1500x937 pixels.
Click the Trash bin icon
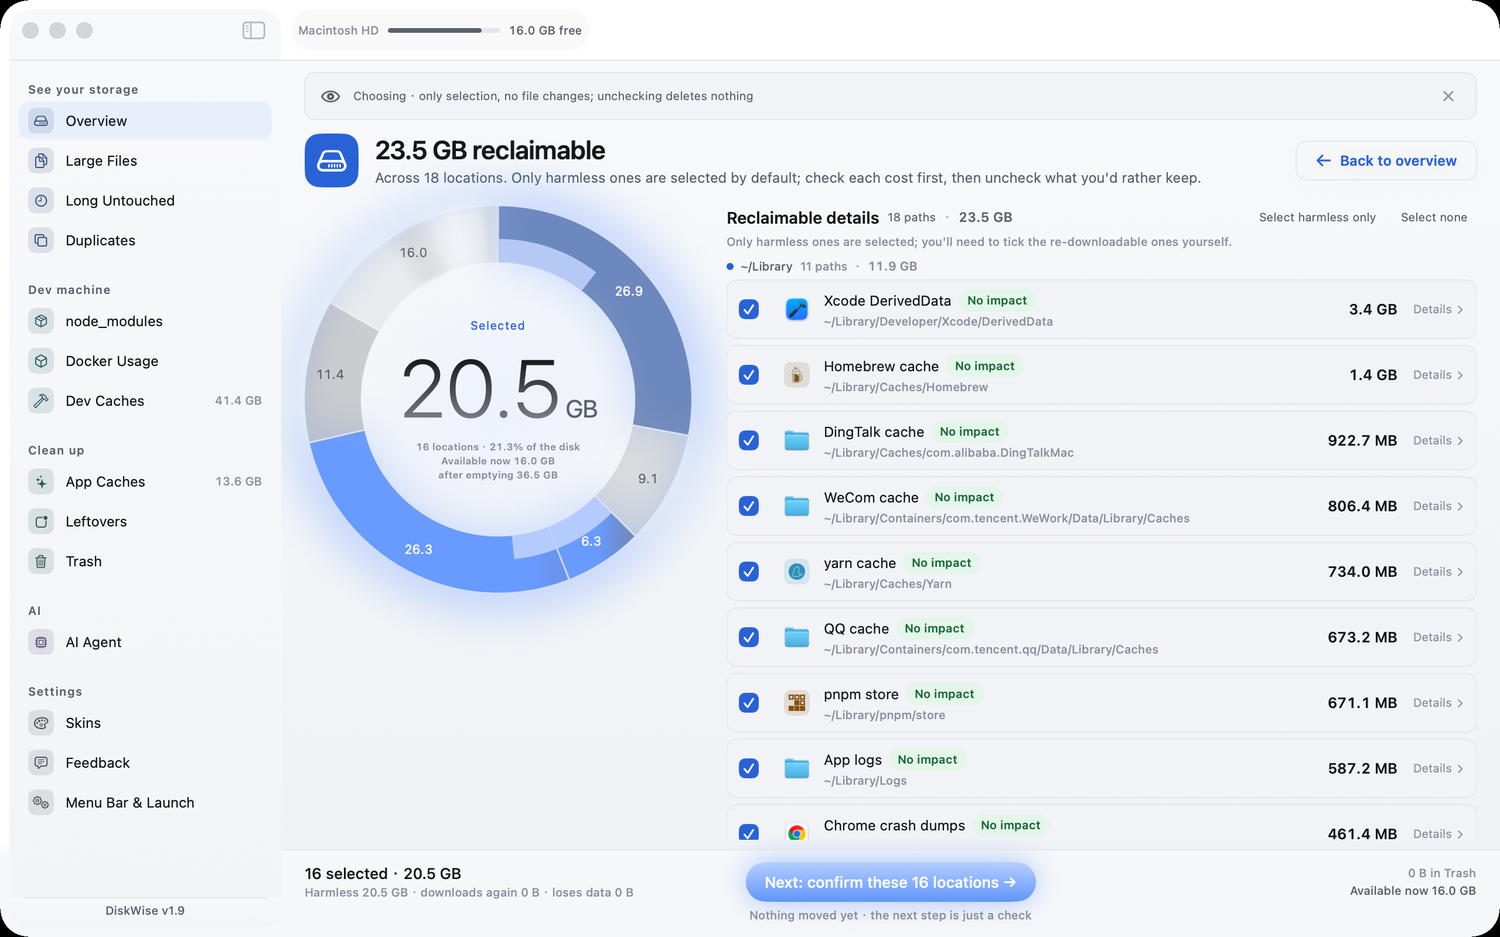[41, 561]
